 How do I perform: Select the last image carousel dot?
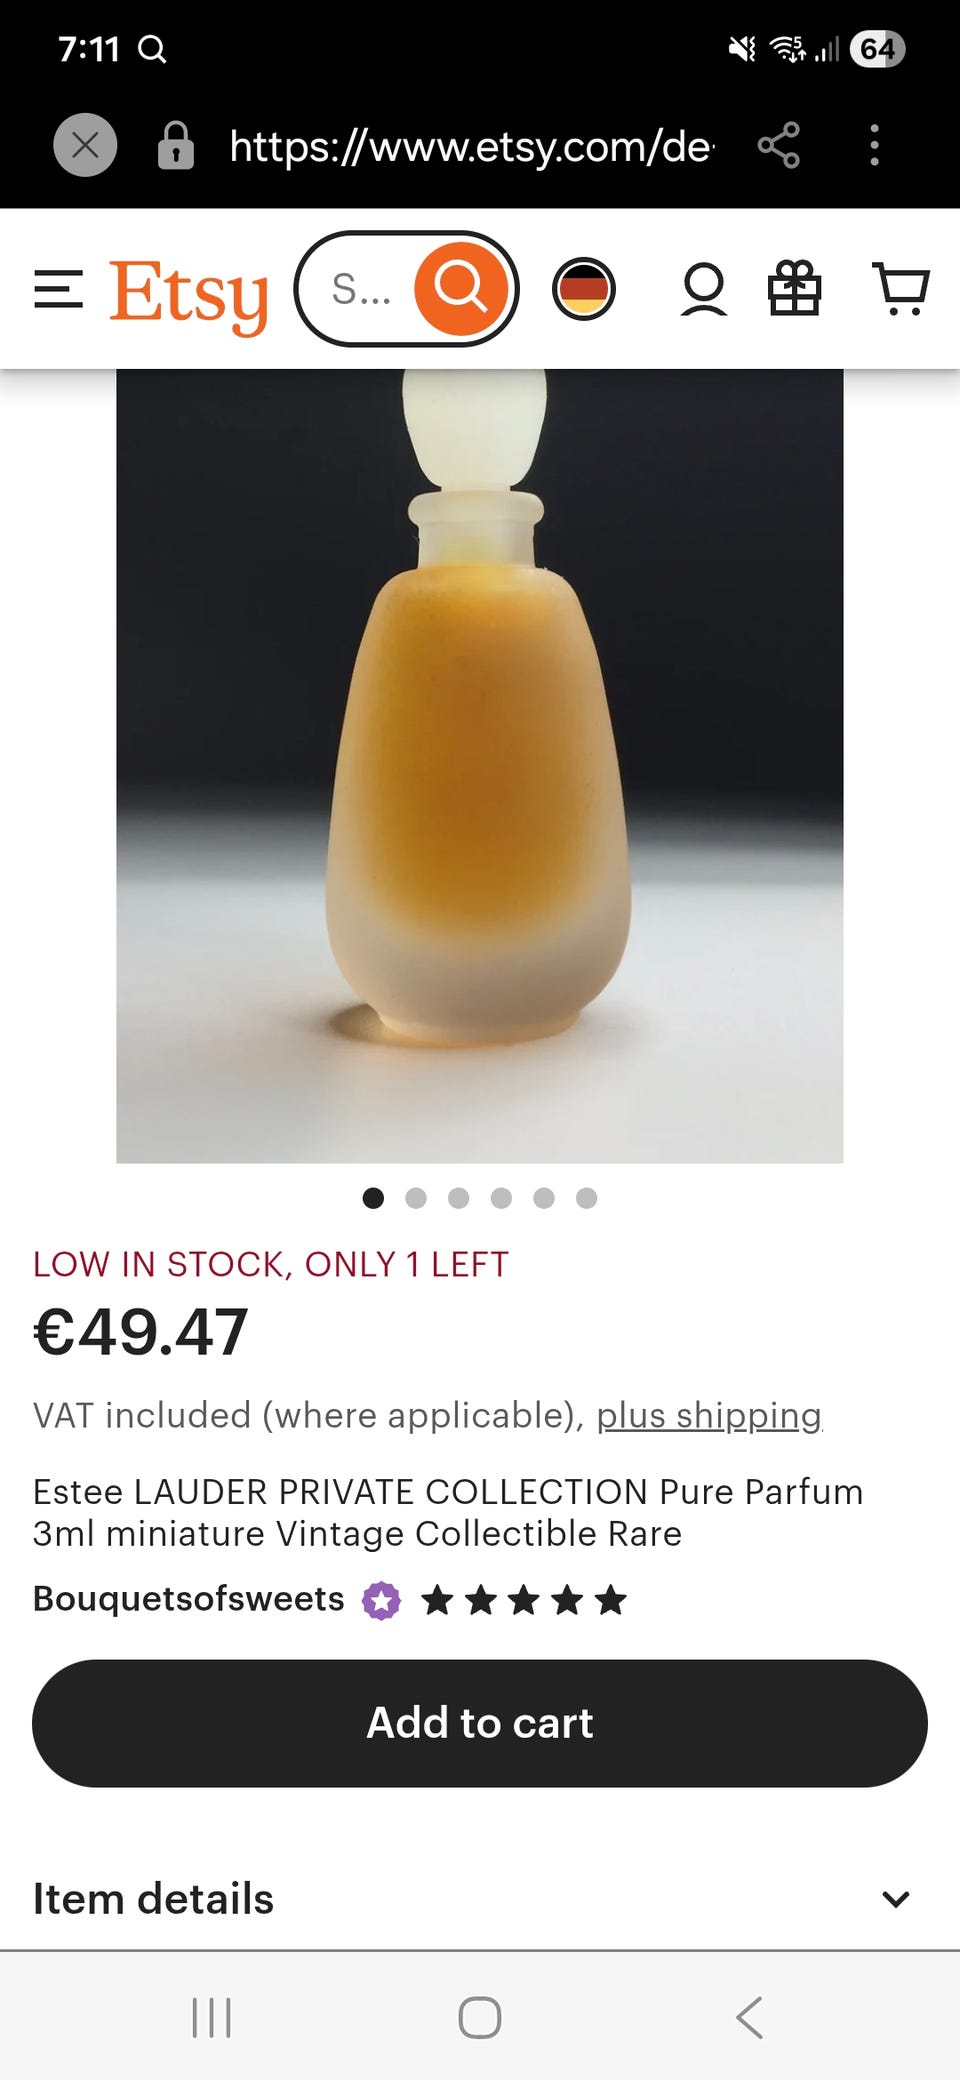[587, 1198]
